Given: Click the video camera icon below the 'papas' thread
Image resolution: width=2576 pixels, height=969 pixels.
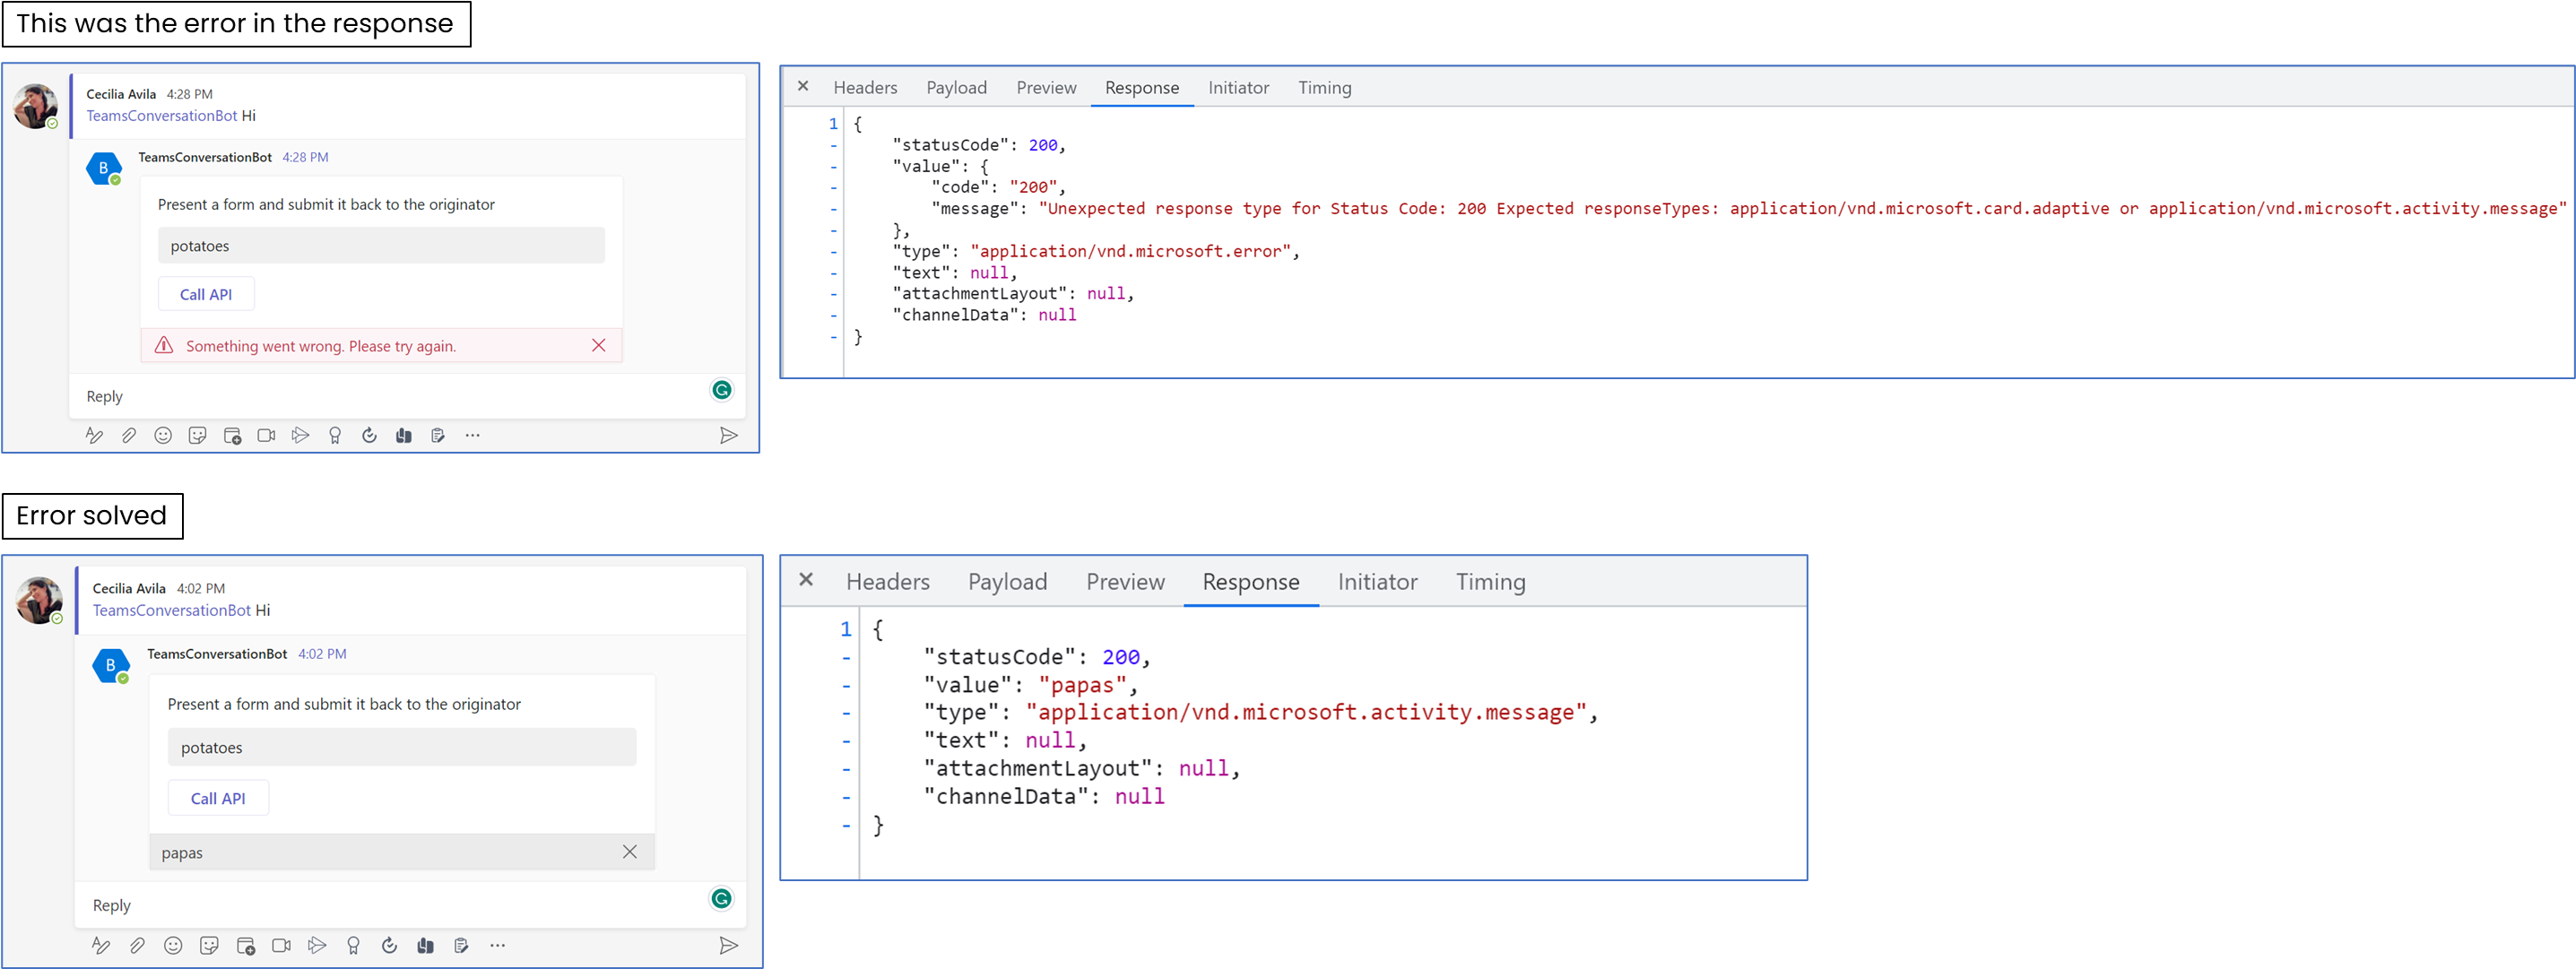Looking at the screenshot, I should click(281, 945).
